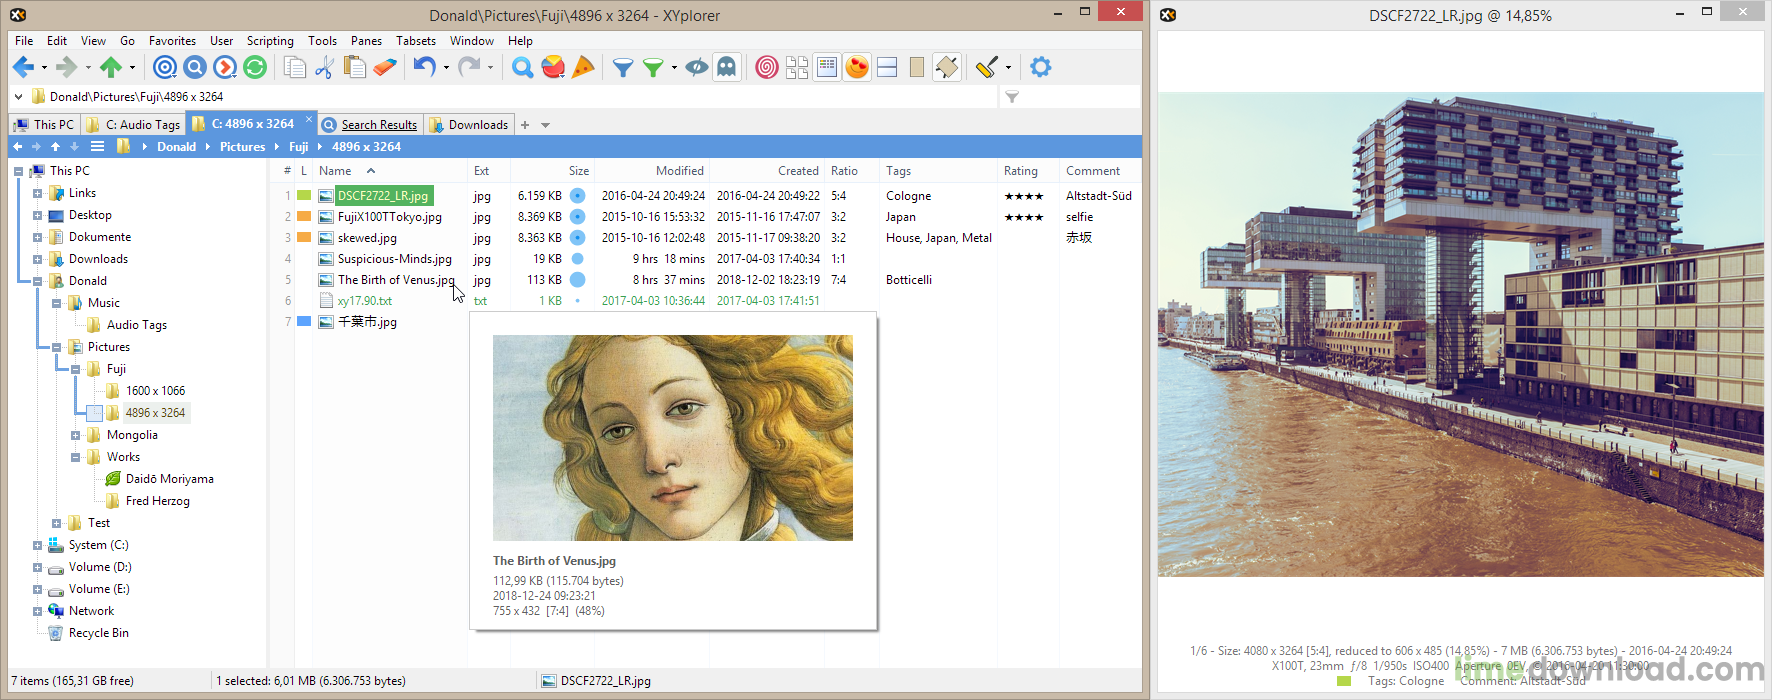Open tab list dropdown arrow after plus button

546,125
